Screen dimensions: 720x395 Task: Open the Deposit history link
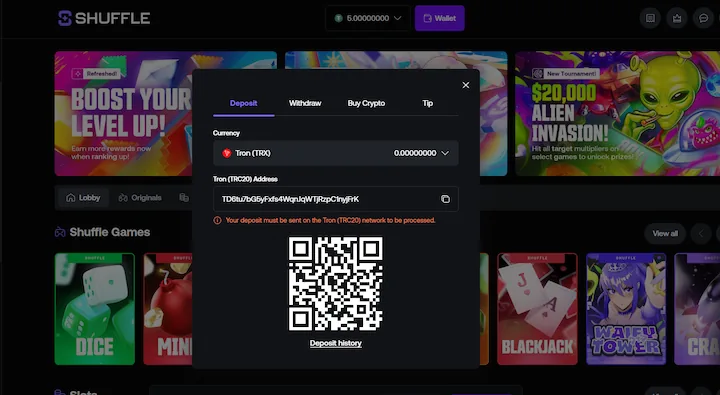coord(336,343)
